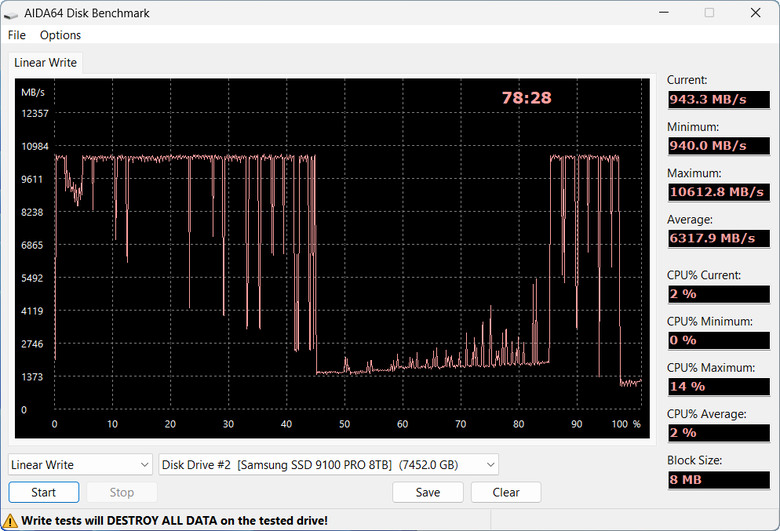This screenshot has height=531, width=780.
Task: Minimize the AIDA64 Disk Benchmark window
Action: tap(664, 12)
